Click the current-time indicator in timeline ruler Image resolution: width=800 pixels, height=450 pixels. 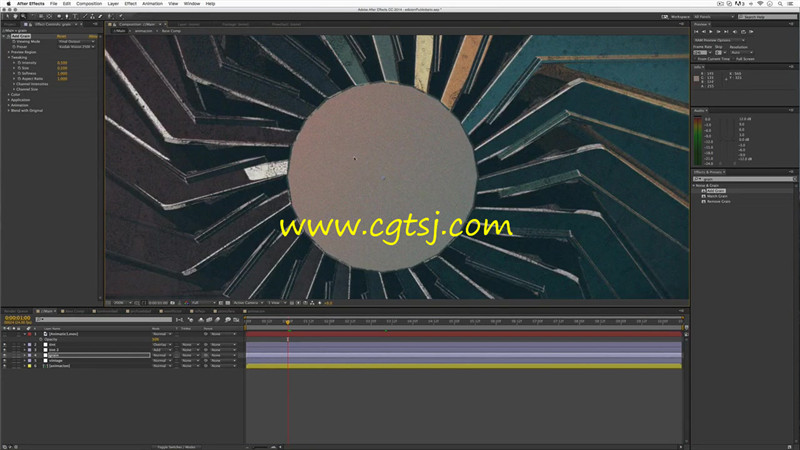(288, 322)
